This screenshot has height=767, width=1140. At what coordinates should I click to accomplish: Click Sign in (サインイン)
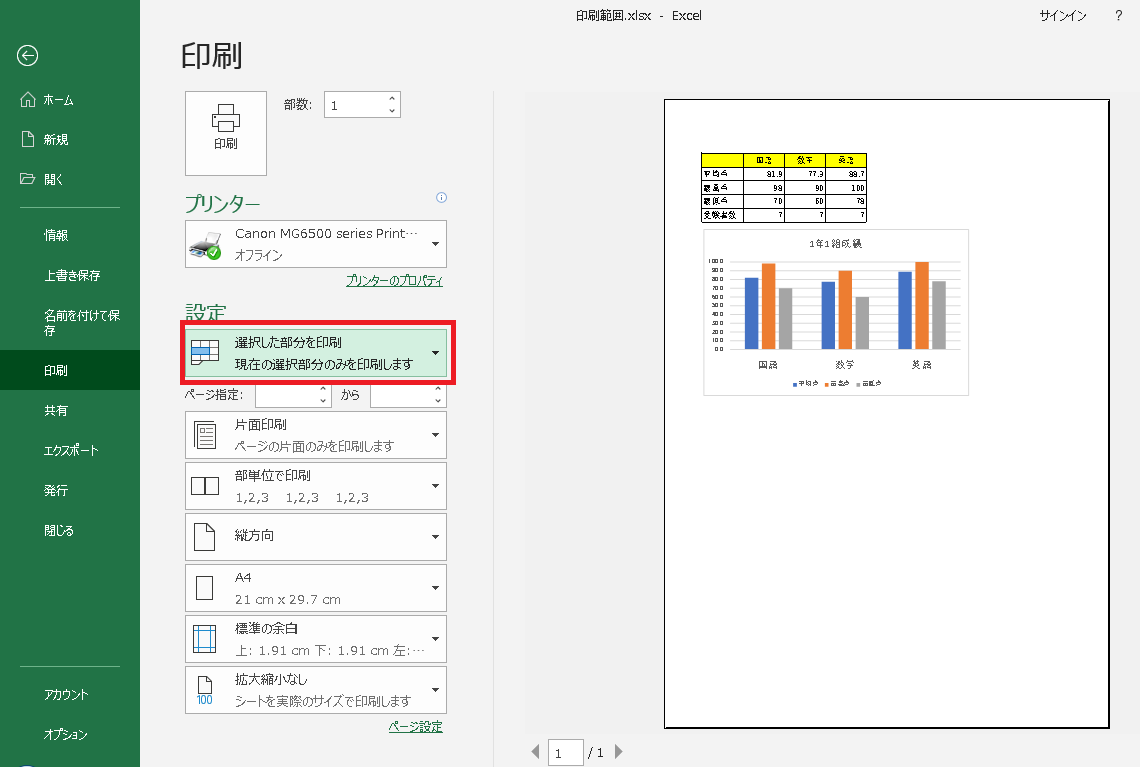click(x=1062, y=15)
